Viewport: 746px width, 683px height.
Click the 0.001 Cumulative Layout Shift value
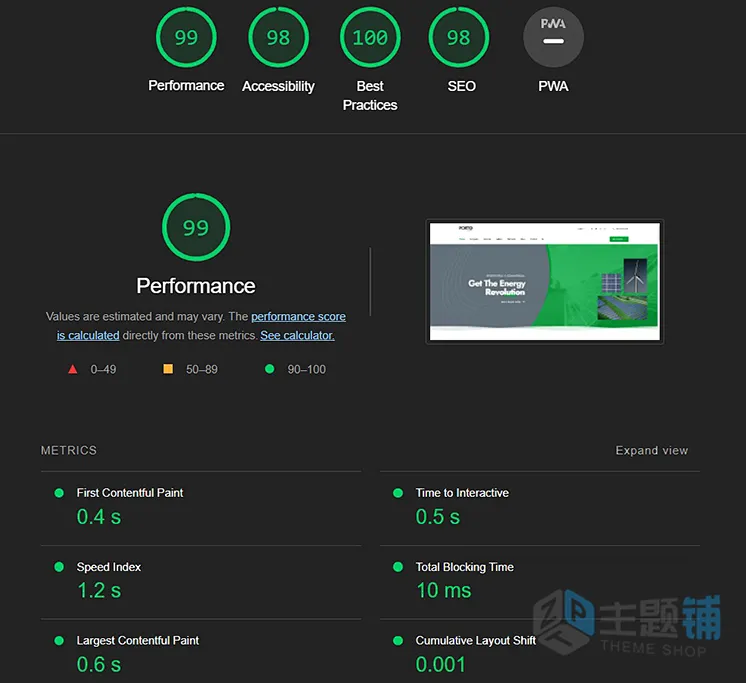pyautogui.click(x=441, y=664)
